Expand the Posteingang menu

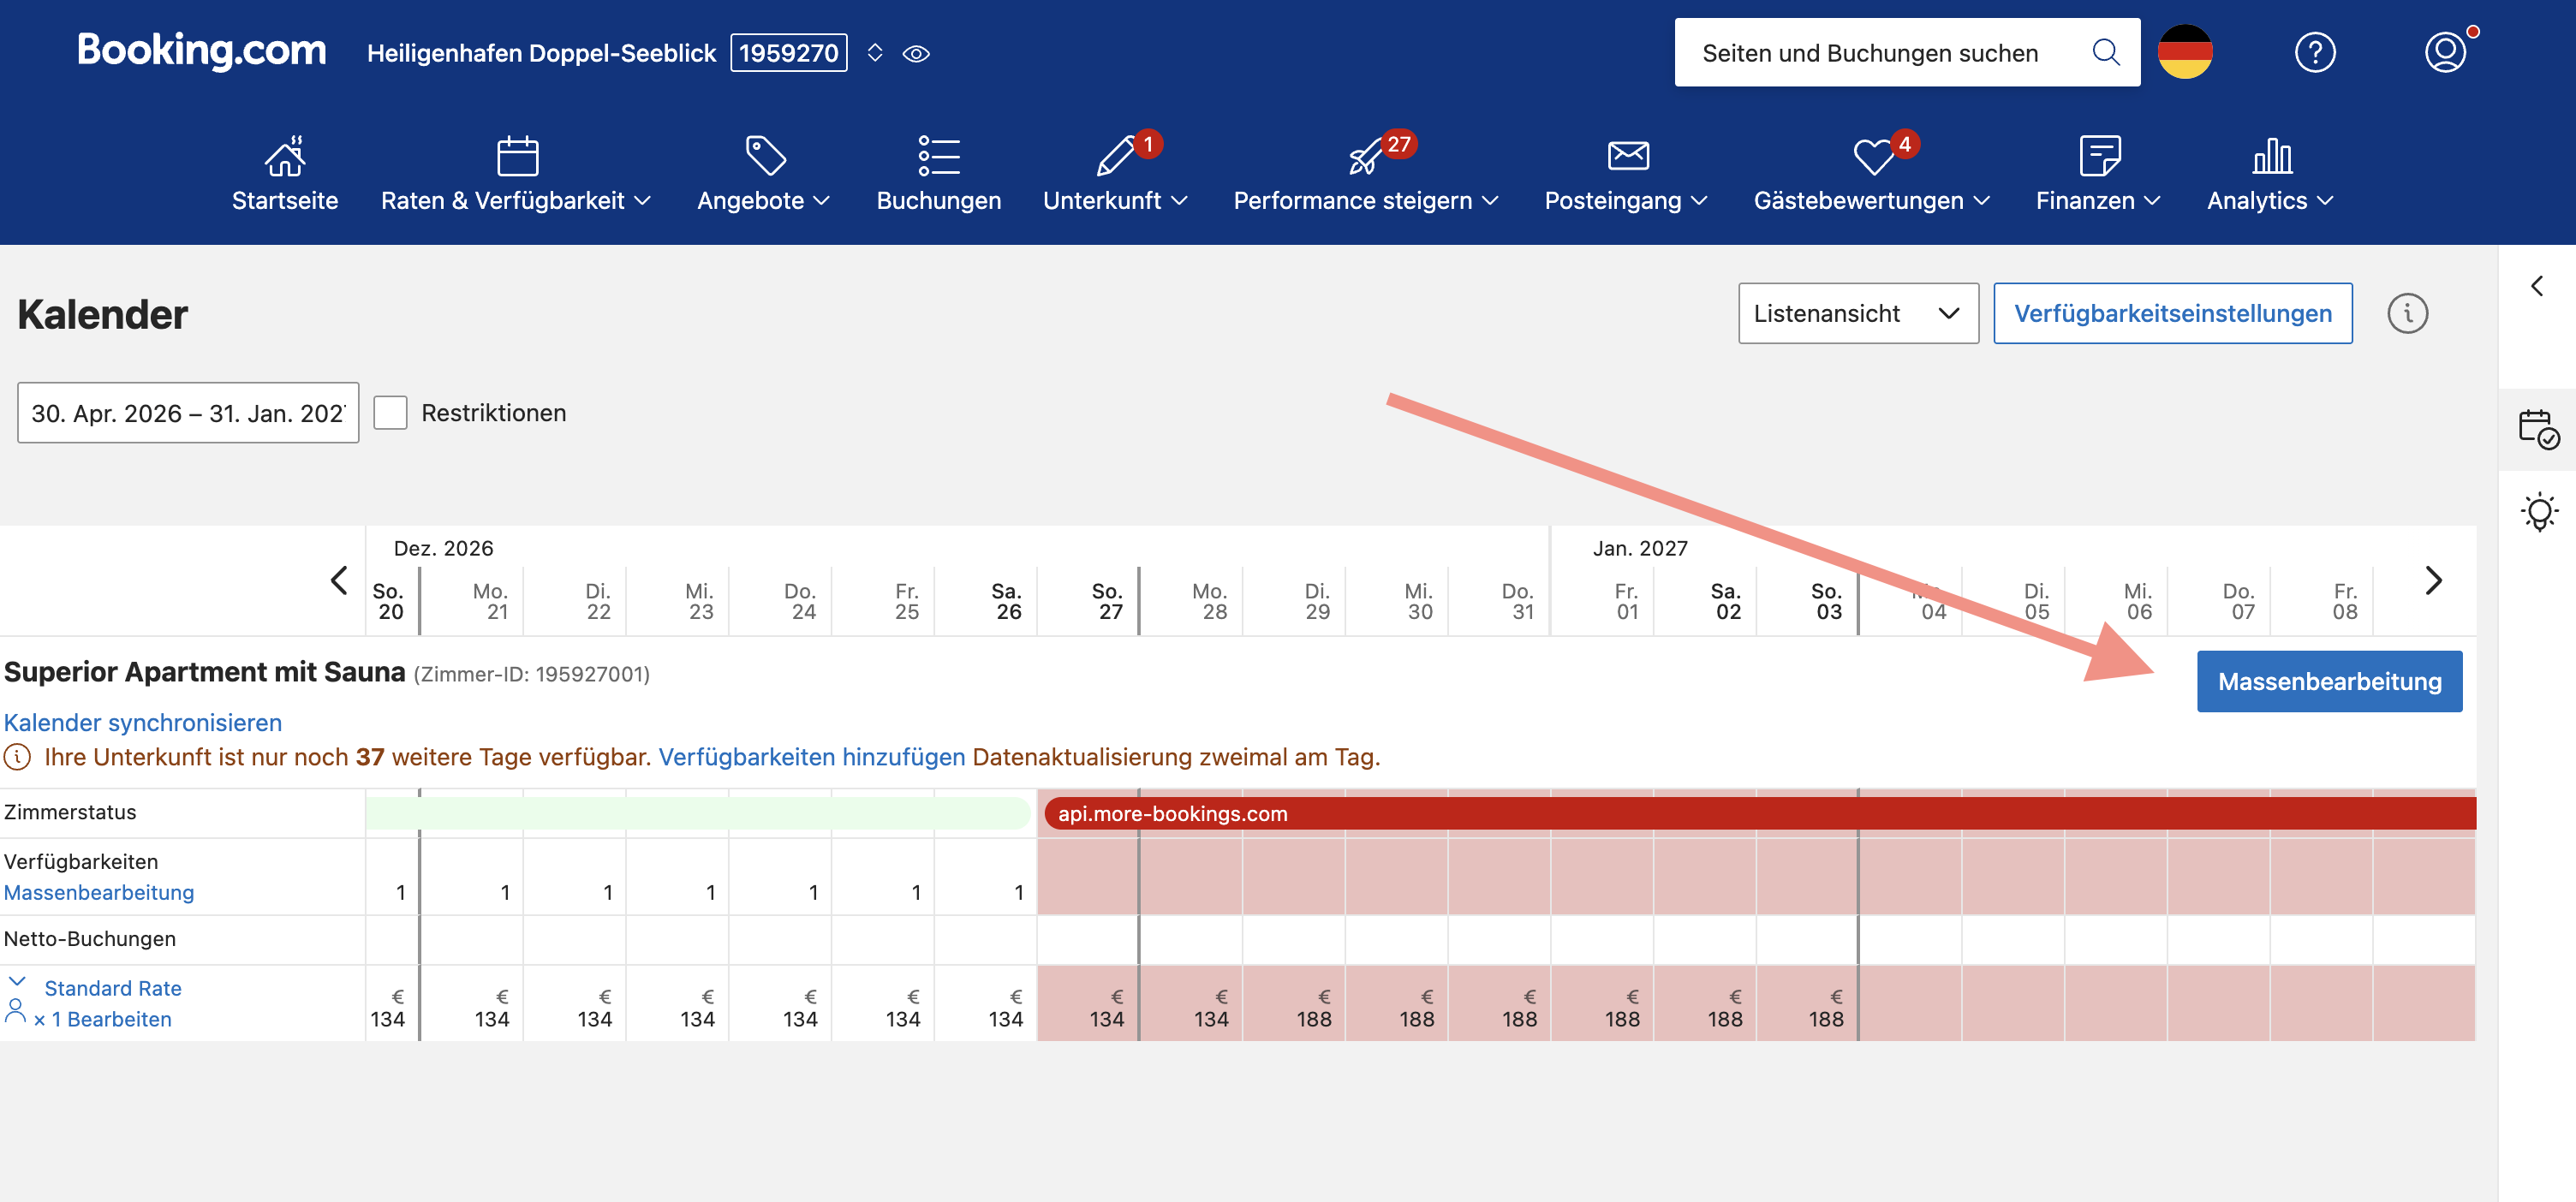point(1625,200)
